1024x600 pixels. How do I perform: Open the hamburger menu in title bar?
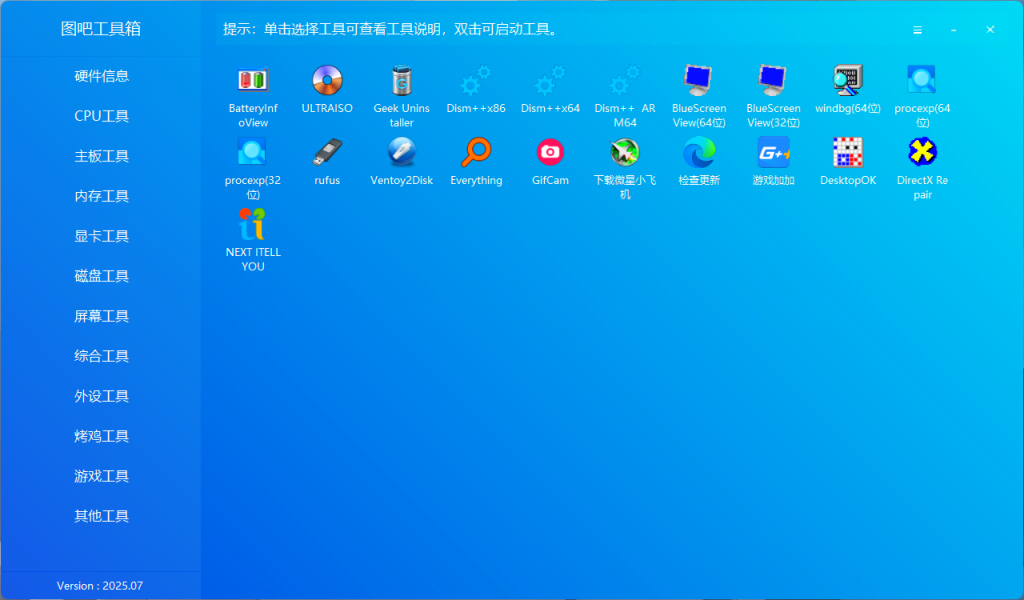pyautogui.click(x=917, y=30)
